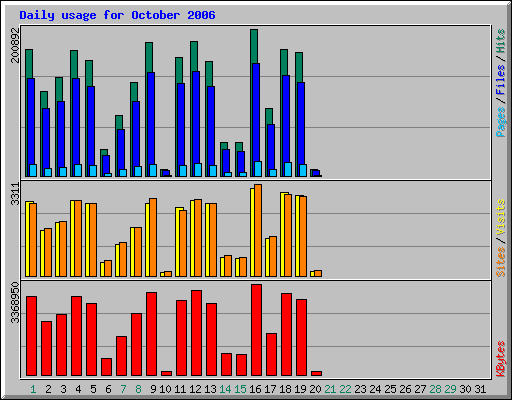Image resolution: width=512 pixels, height=400 pixels.
Task: Click day 20 on the x-axis
Action: [x=315, y=389]
